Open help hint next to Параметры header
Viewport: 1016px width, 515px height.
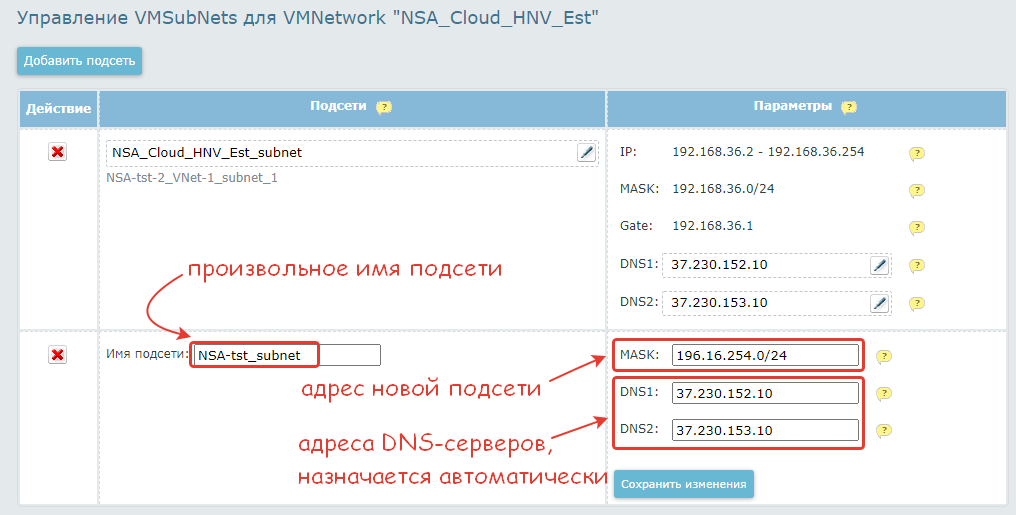pos(849,108)
